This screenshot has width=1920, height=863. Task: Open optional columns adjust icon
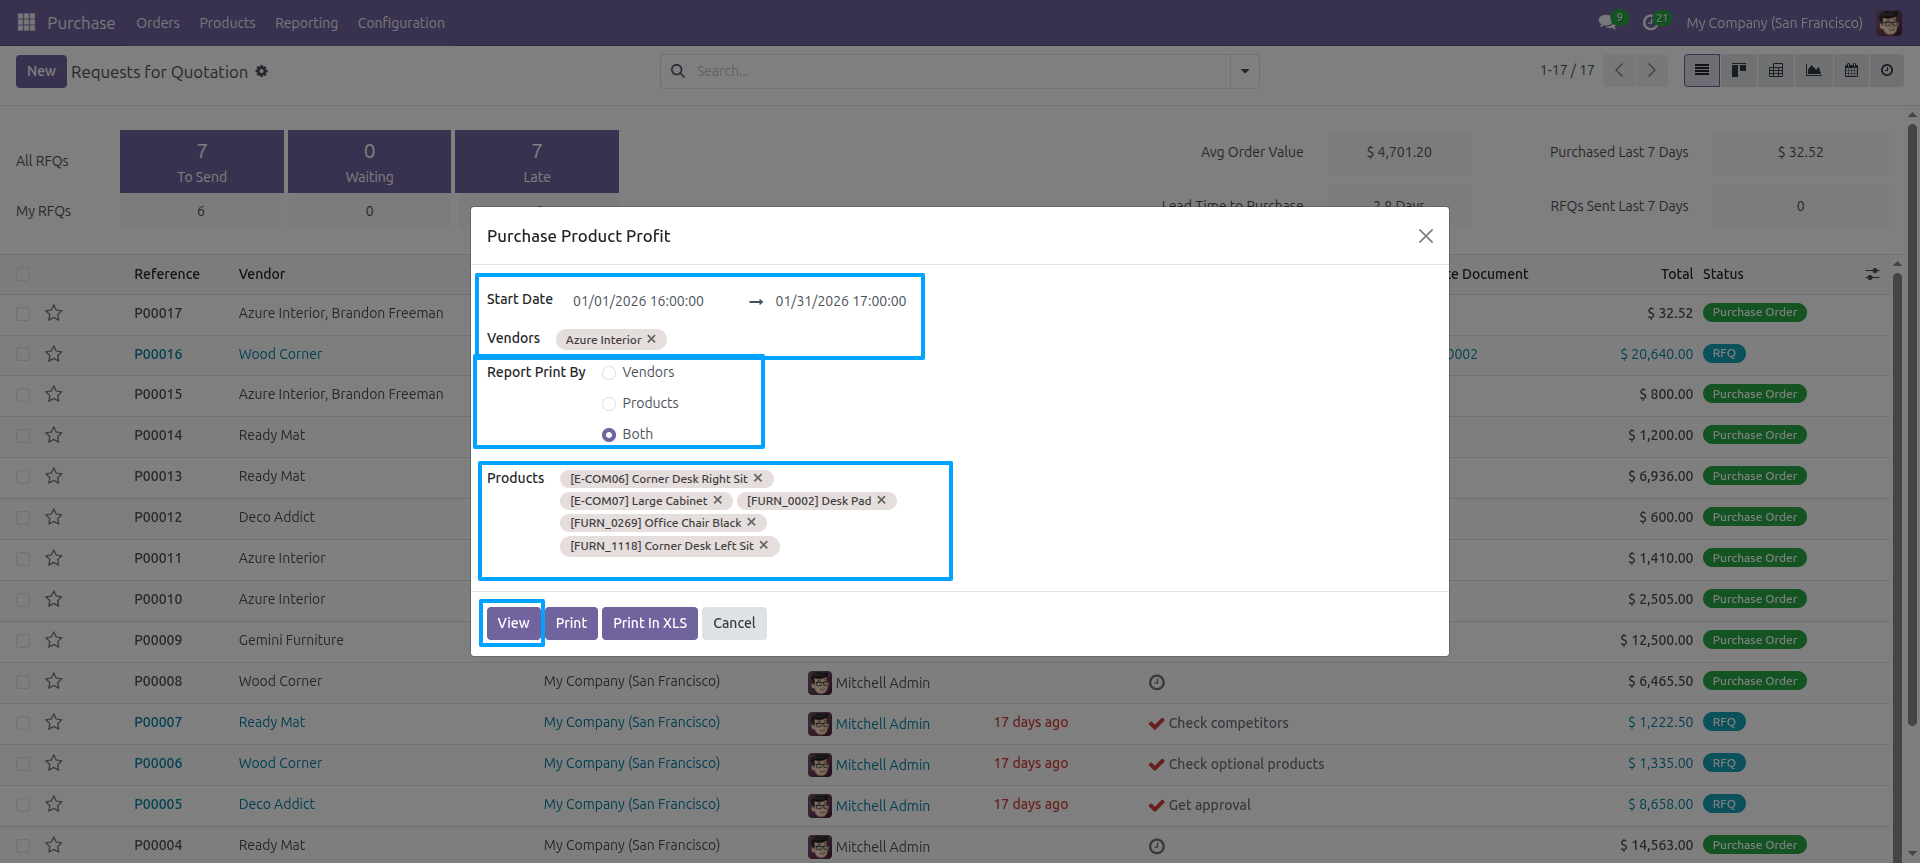coord(1872,274)
